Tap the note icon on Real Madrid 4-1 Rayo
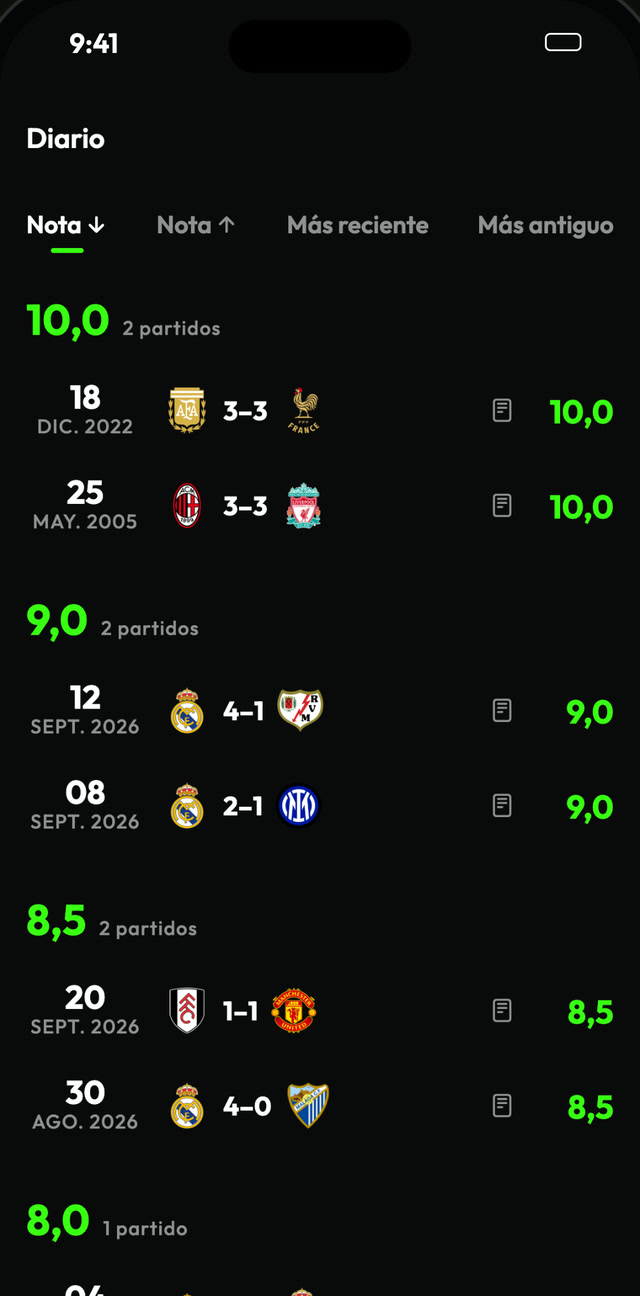 (x=502, y=710)
